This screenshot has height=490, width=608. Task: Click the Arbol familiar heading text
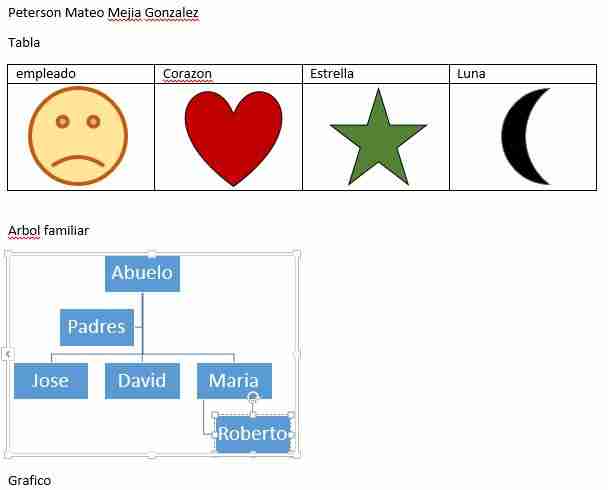pyautogui.click(x=48, y=231)
